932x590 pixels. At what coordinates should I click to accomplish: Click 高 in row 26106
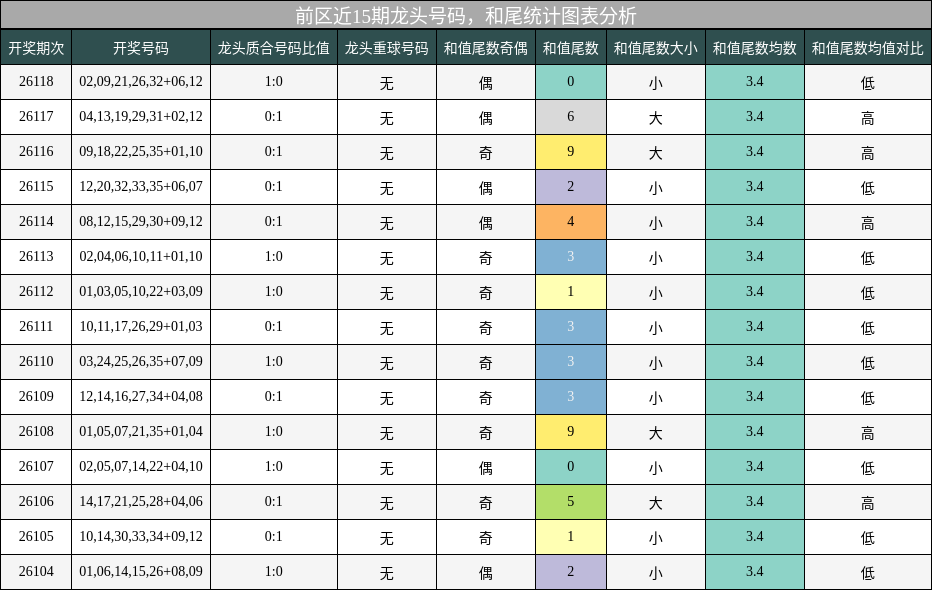[x=868, y=503]
